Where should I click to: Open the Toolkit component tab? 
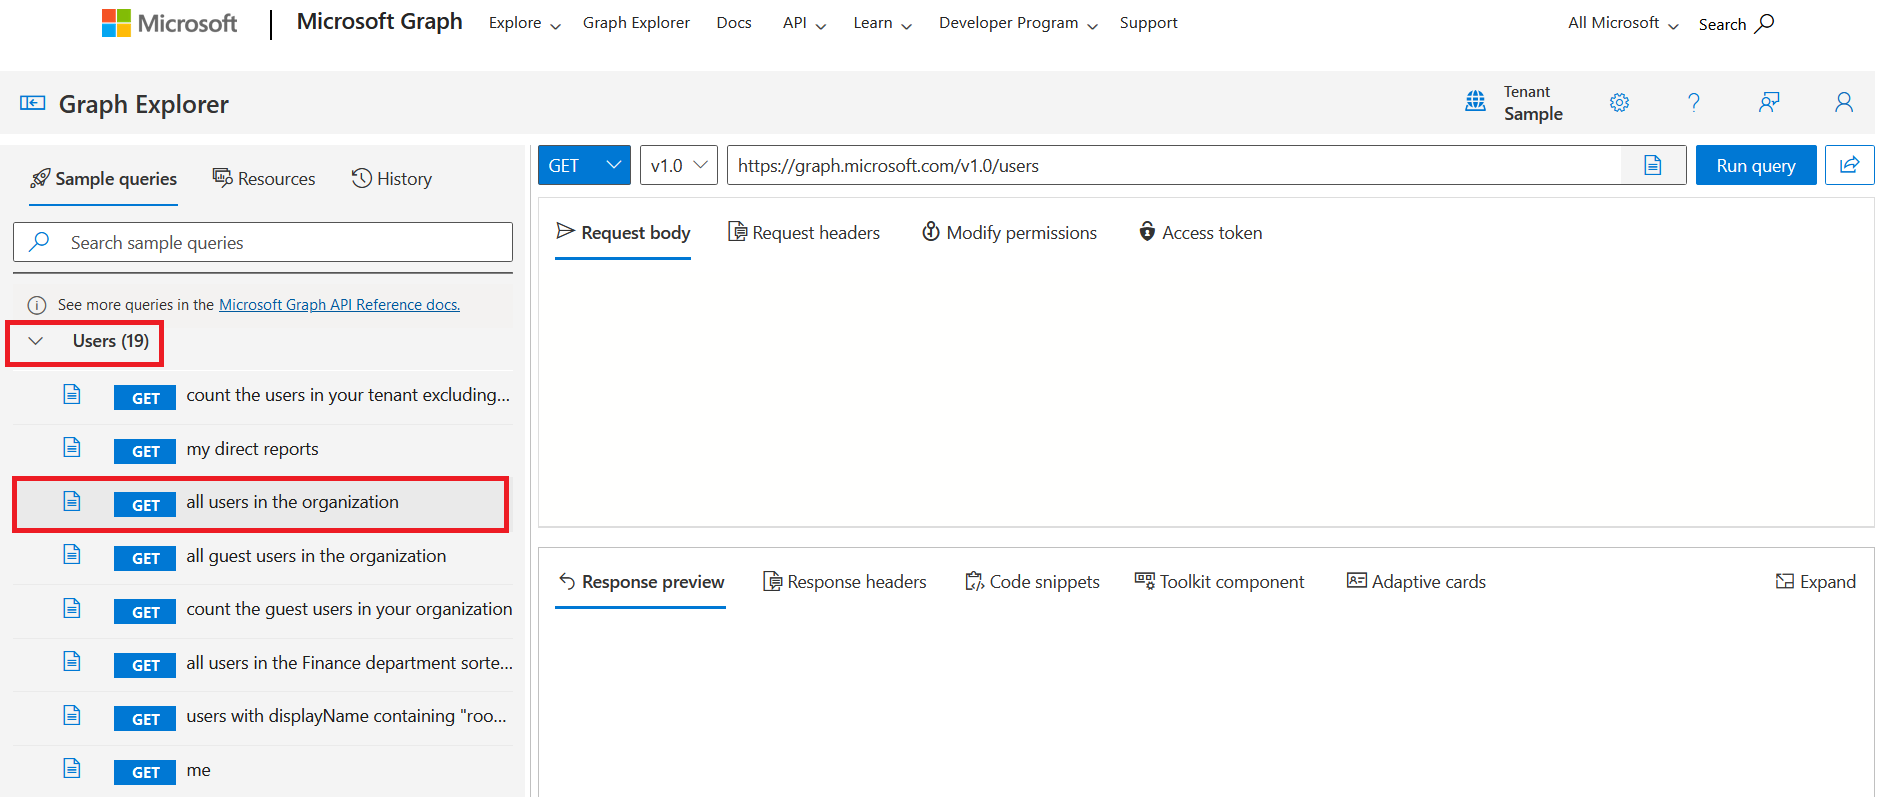[x=1219, y=581]
